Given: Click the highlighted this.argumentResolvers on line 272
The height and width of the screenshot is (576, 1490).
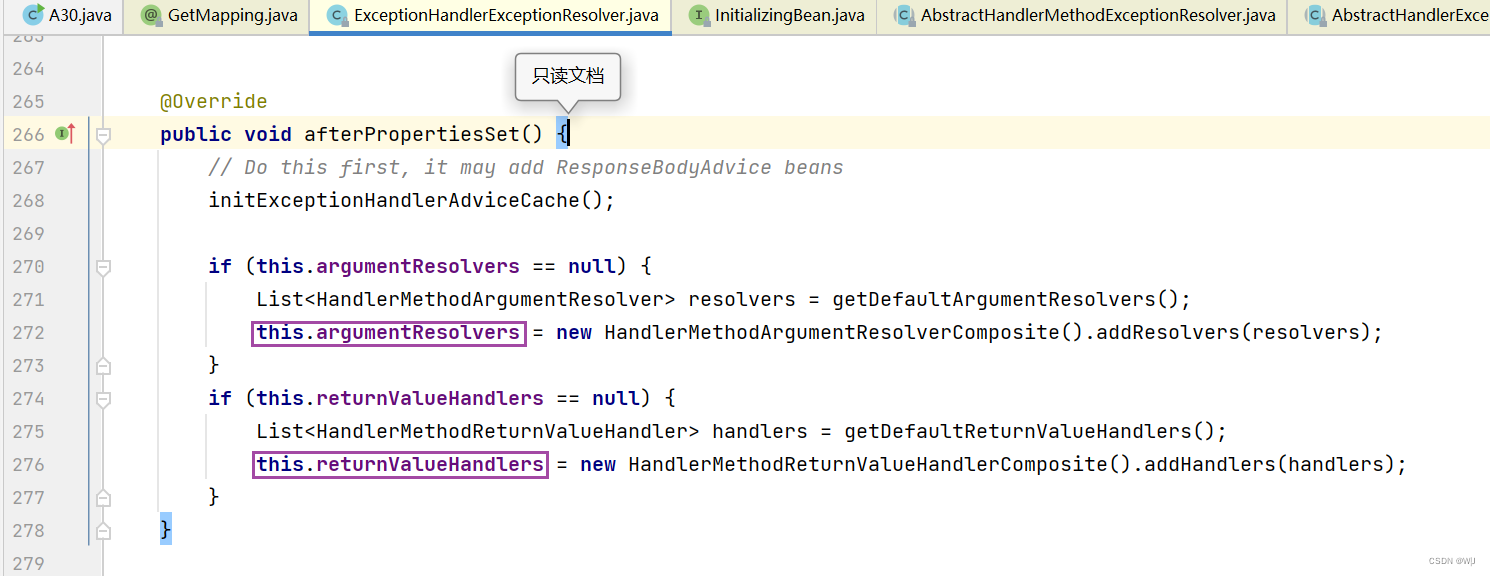Looking at the screenshot, I should (388, 332).
